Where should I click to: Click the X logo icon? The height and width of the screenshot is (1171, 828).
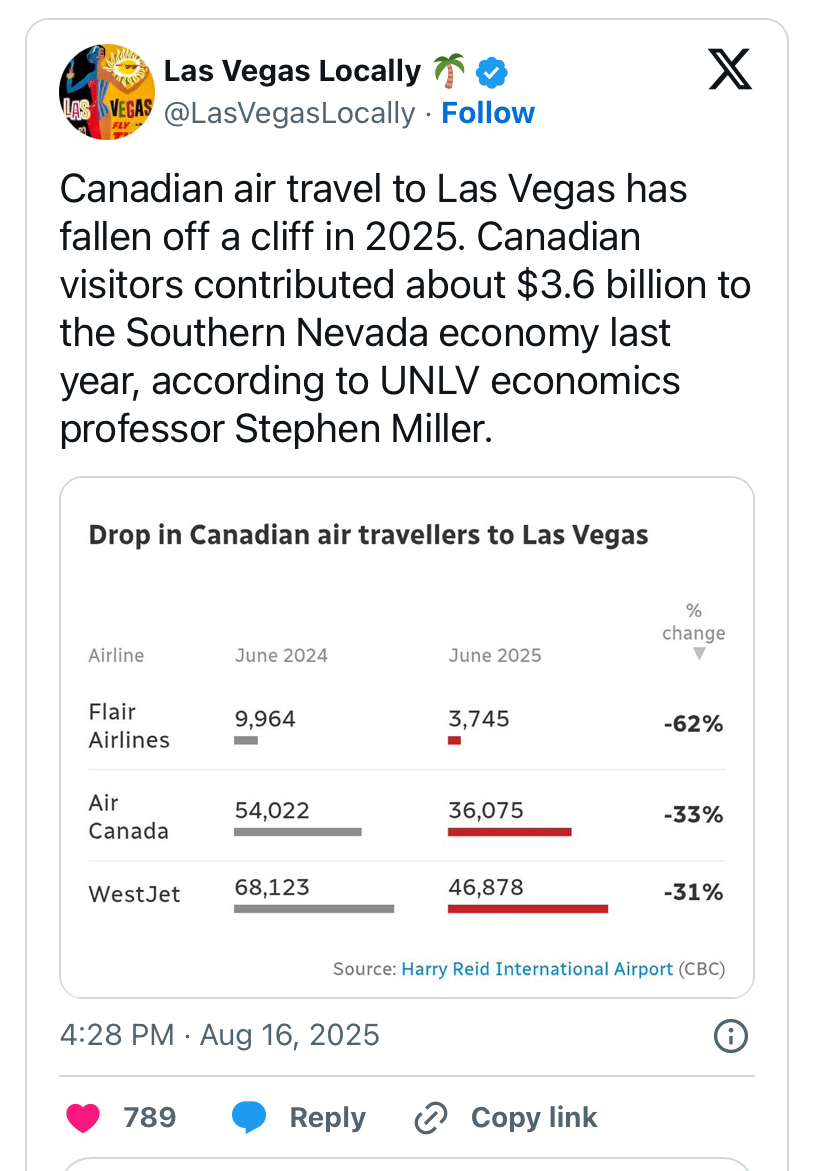tap(729, 69)
